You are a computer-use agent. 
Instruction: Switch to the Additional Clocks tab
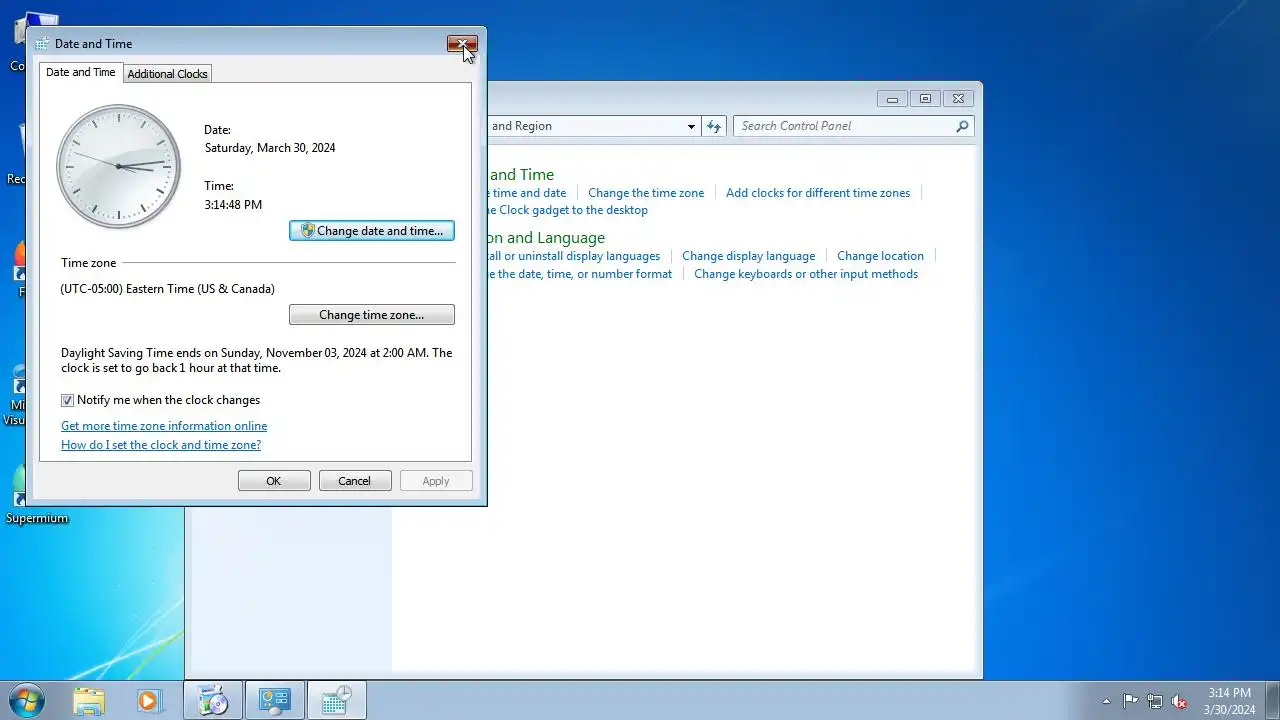(x=167, y=74)
